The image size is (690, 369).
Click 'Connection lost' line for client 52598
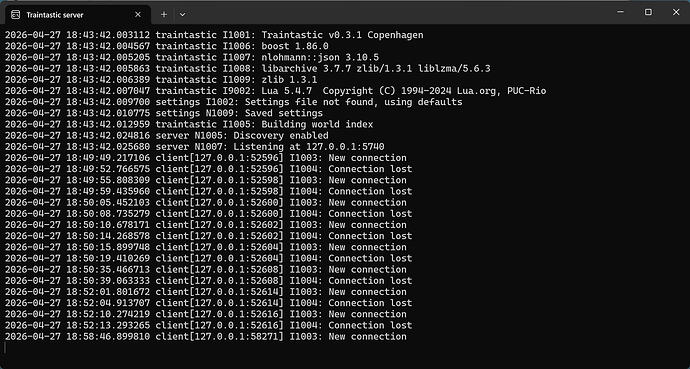coord(209,191)
